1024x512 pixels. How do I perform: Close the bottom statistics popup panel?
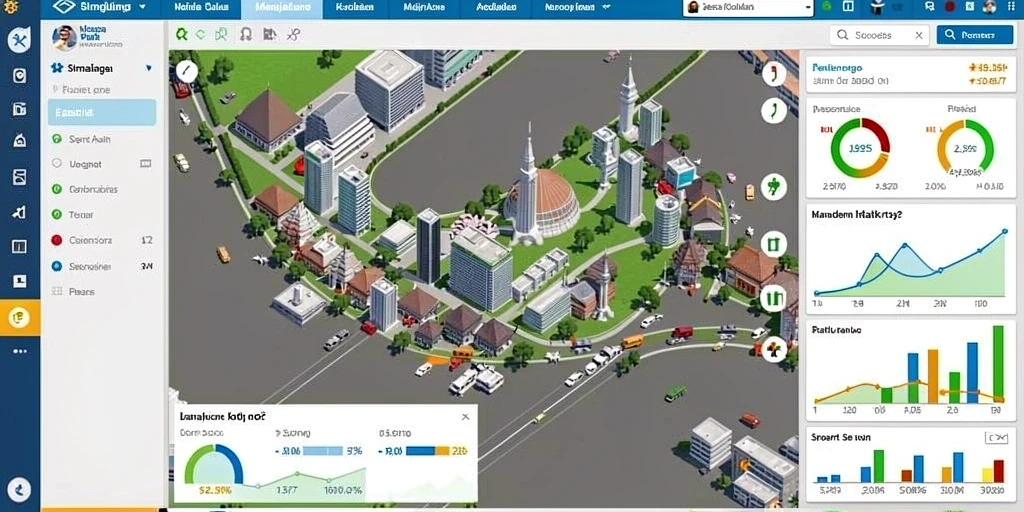pyautogui.click(x=465, y=417)
